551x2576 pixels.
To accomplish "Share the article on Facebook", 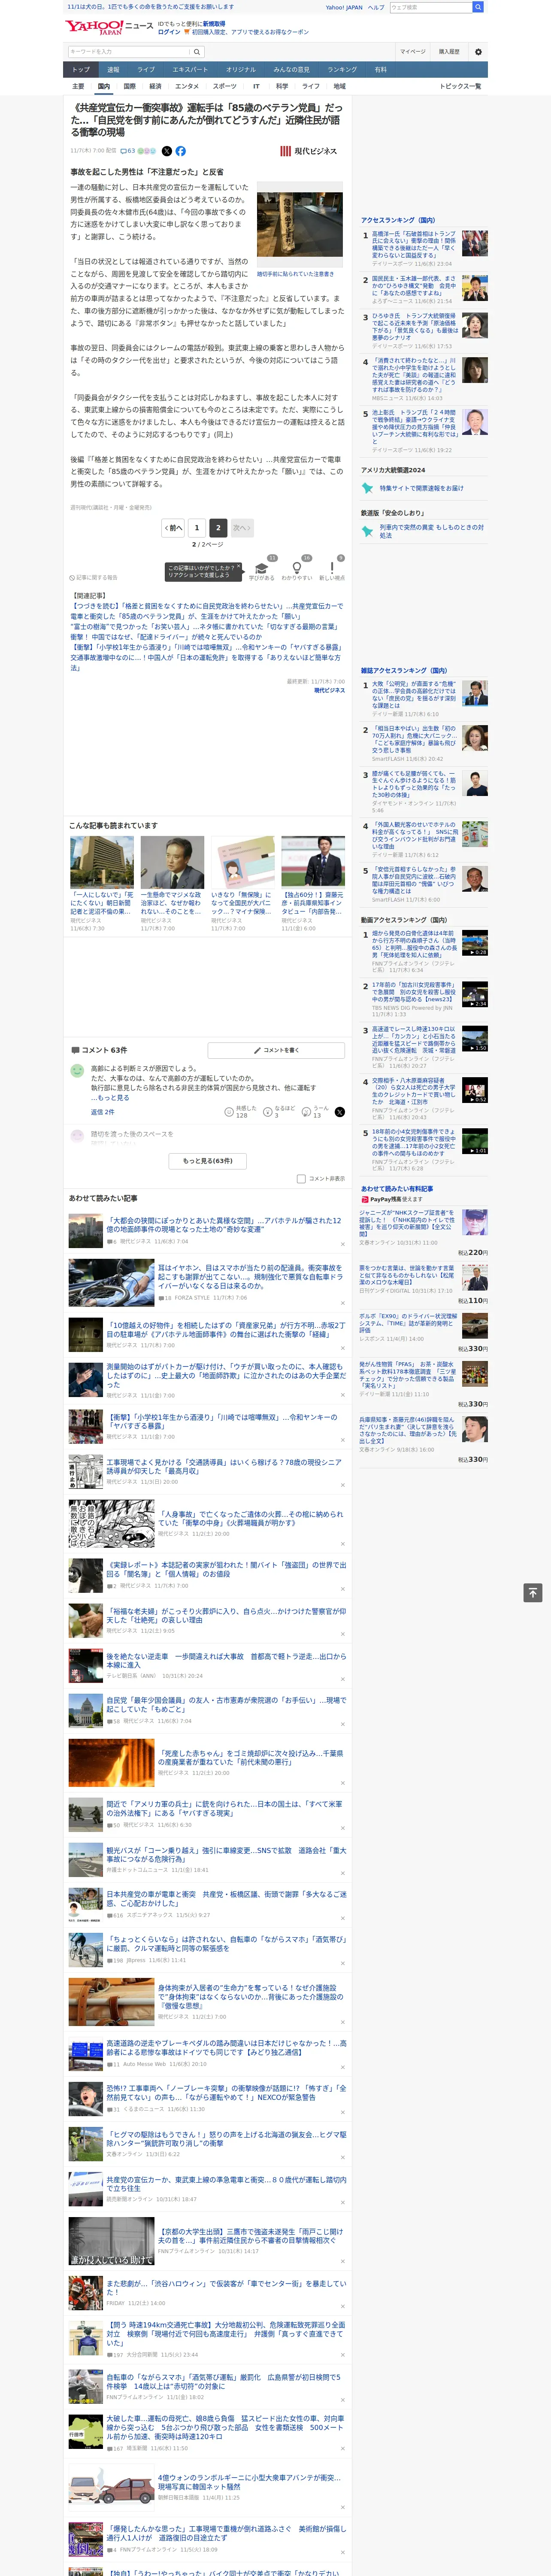I will tap(181, 151).
